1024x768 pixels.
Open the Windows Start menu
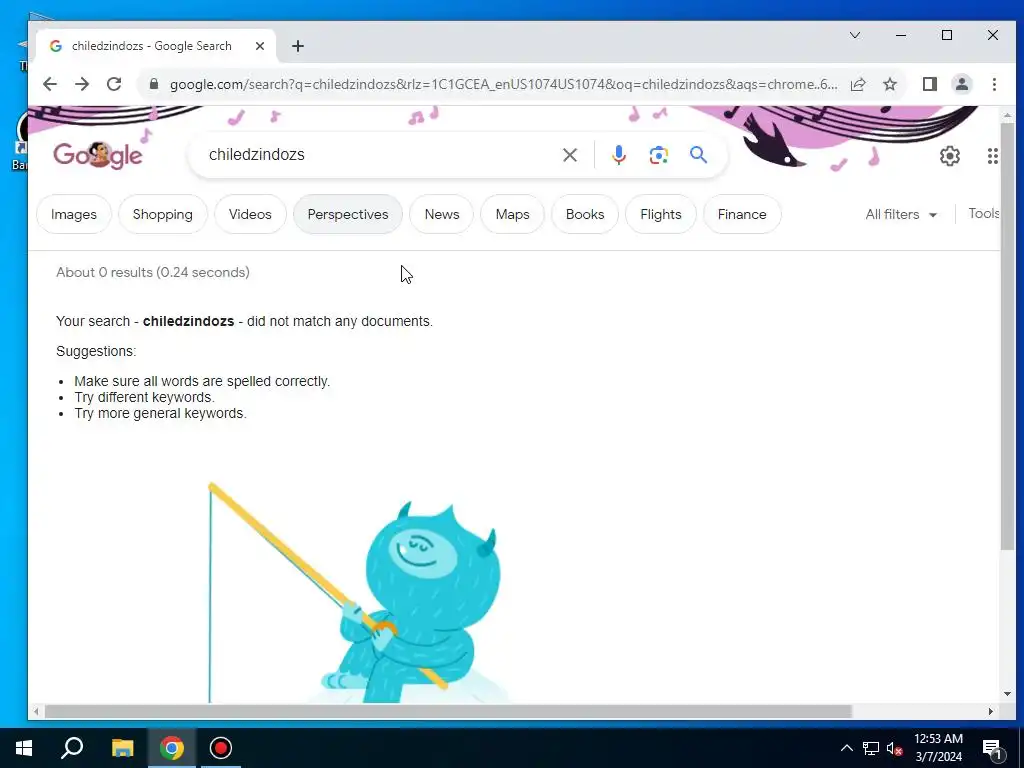click(24, 748)
